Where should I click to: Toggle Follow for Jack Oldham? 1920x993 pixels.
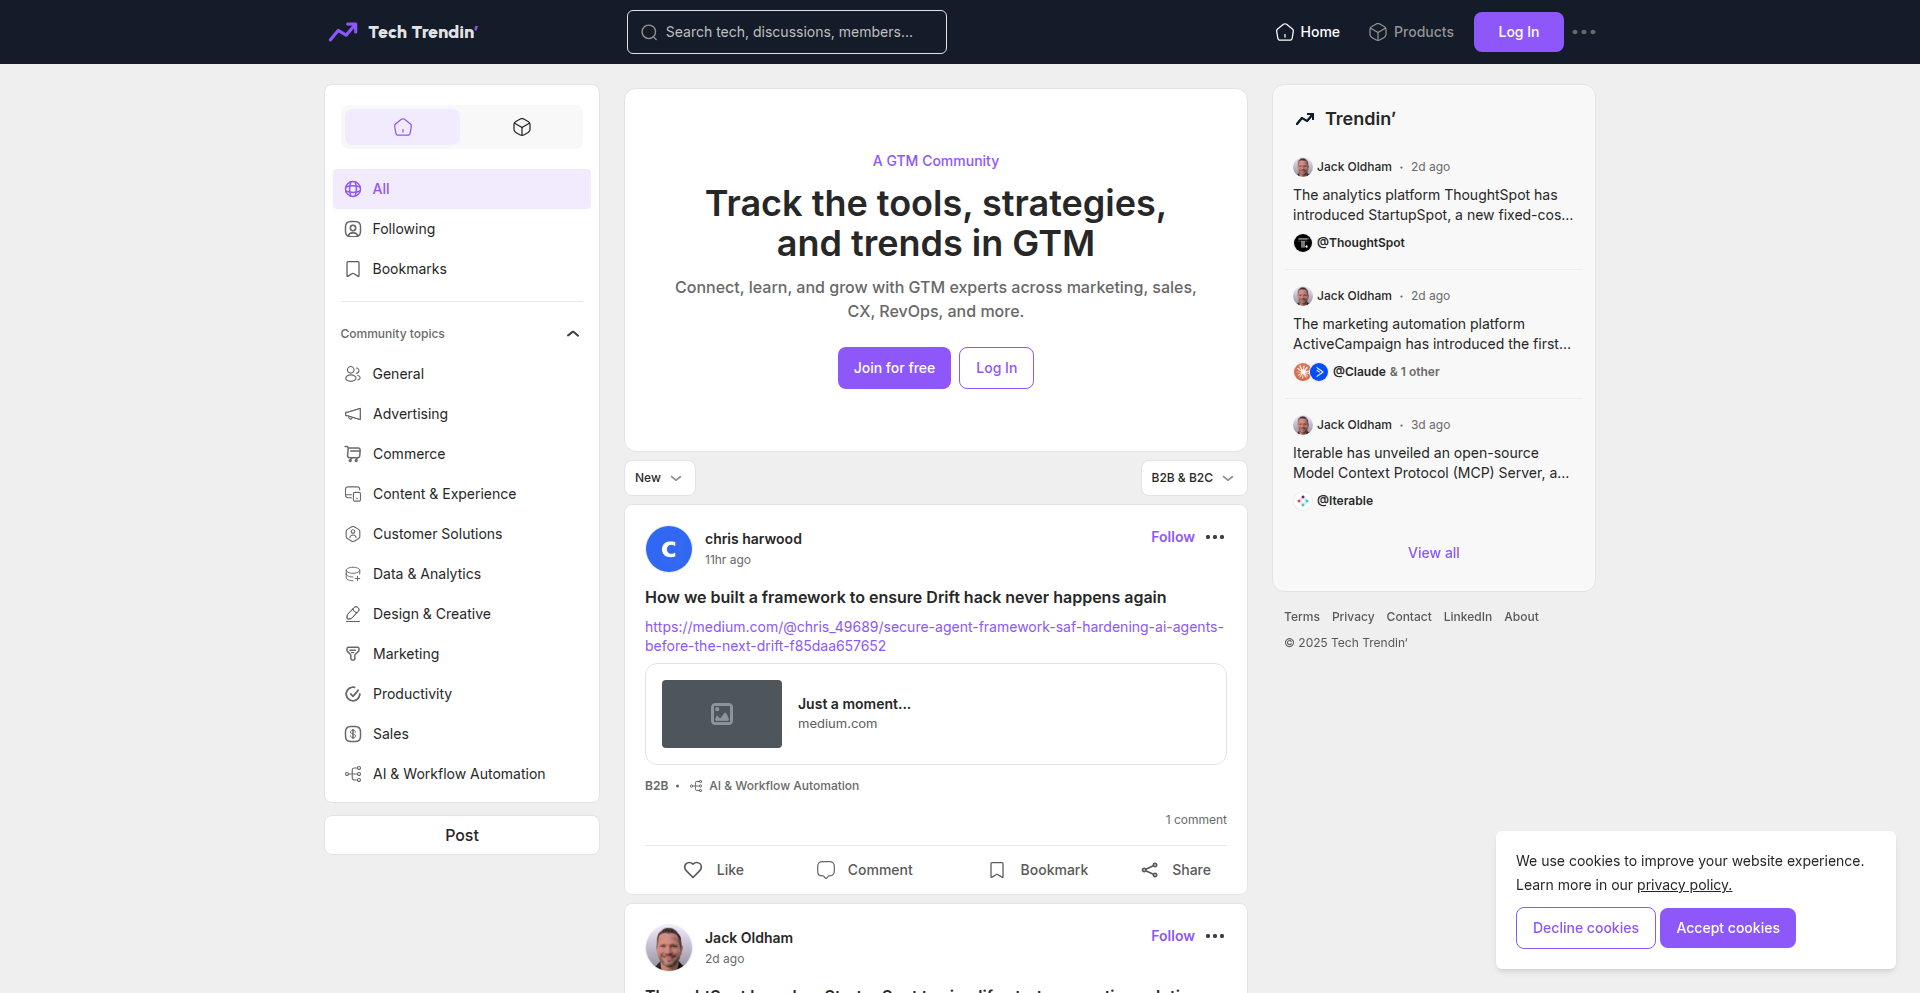(1172, 936)
